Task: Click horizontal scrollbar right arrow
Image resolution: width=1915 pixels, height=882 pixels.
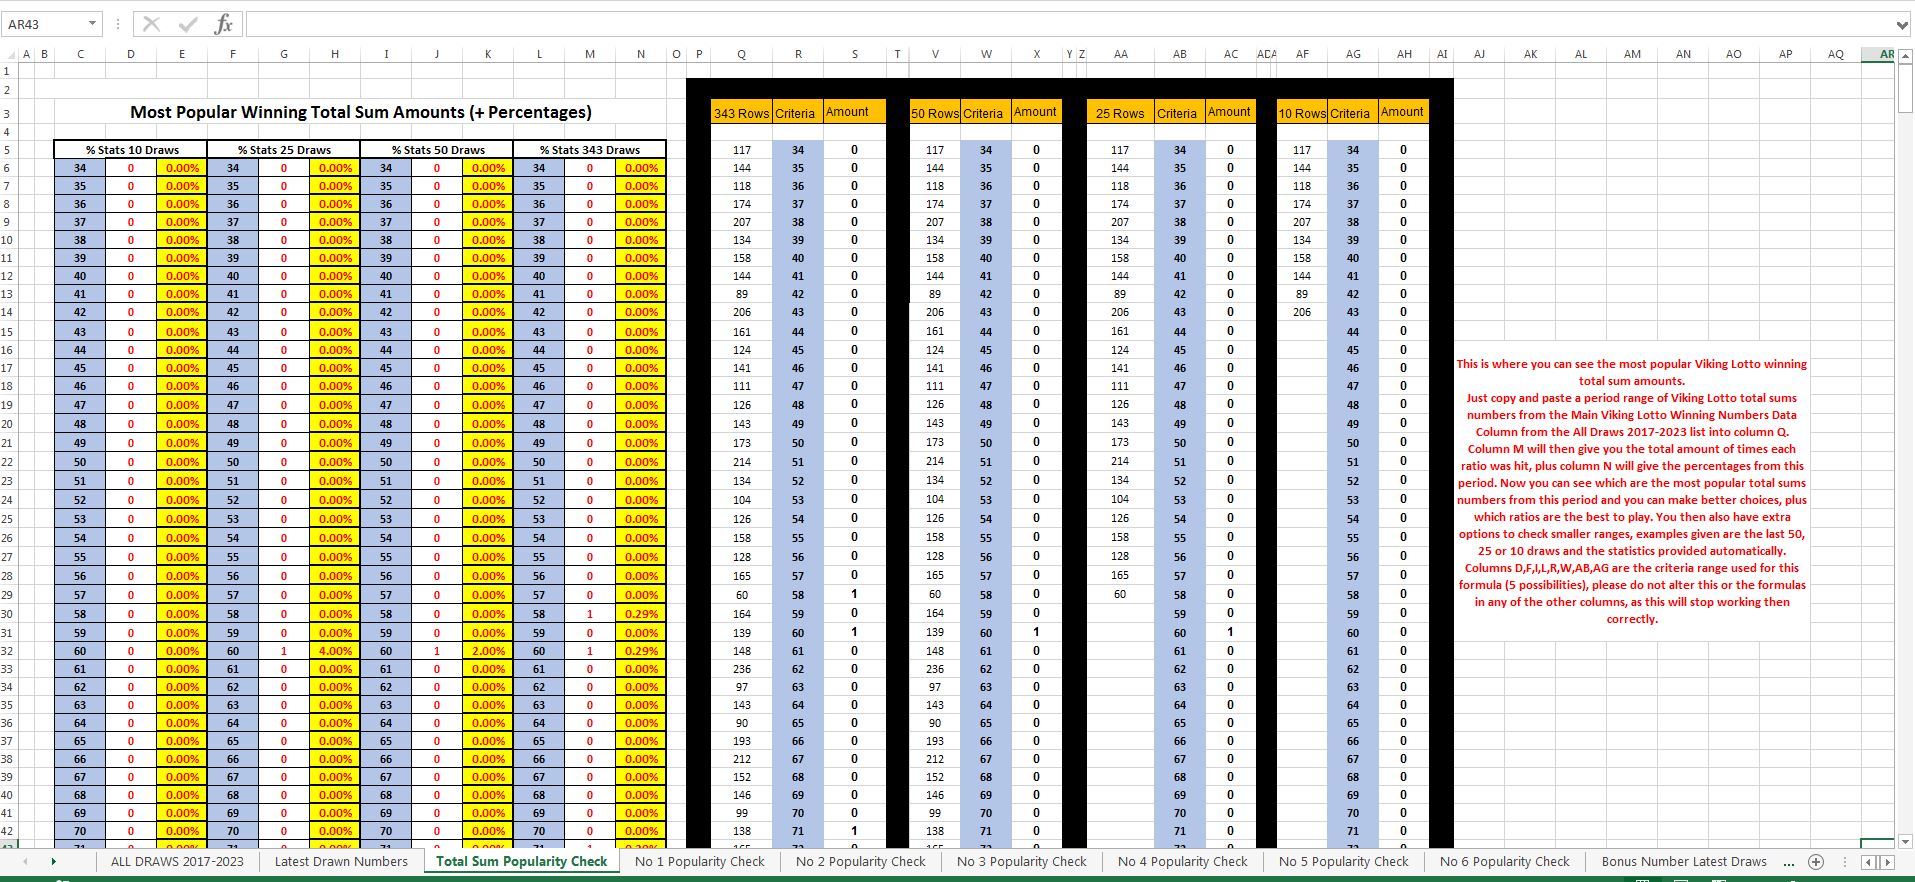Action: pos(1887,862)
